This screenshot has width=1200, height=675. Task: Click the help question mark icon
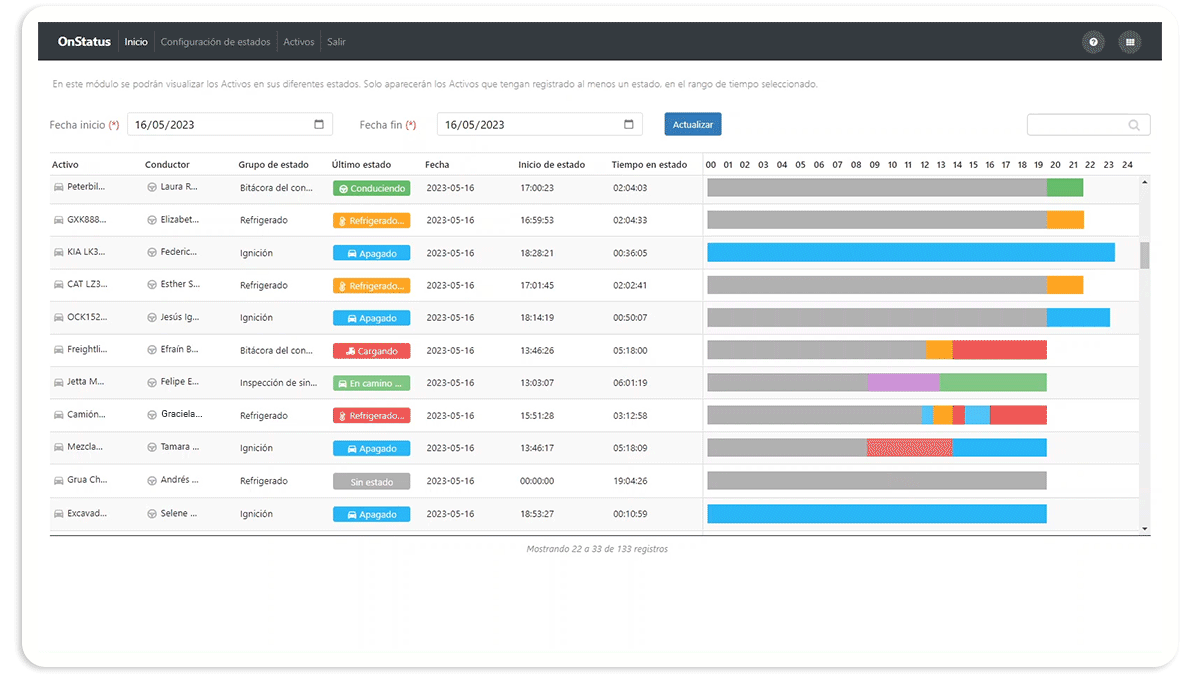(1093, 42)
